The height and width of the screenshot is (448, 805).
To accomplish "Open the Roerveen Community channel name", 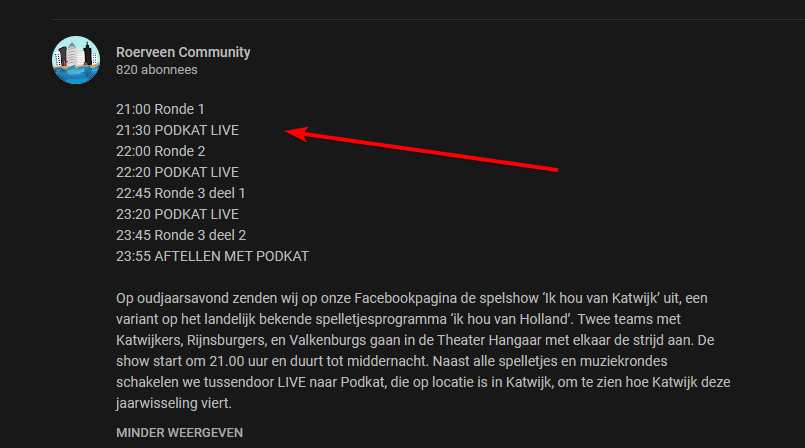I will pos(183,52).
